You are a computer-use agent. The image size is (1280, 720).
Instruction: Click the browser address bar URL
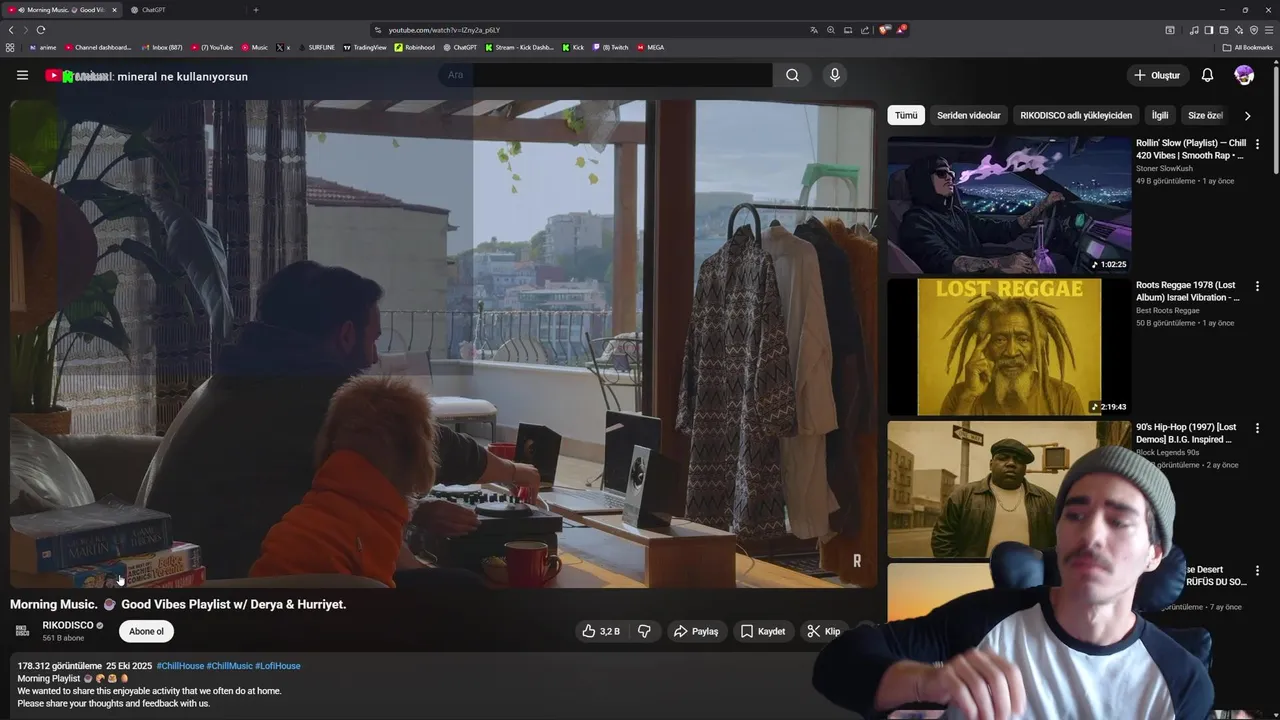tap(444, 30)
